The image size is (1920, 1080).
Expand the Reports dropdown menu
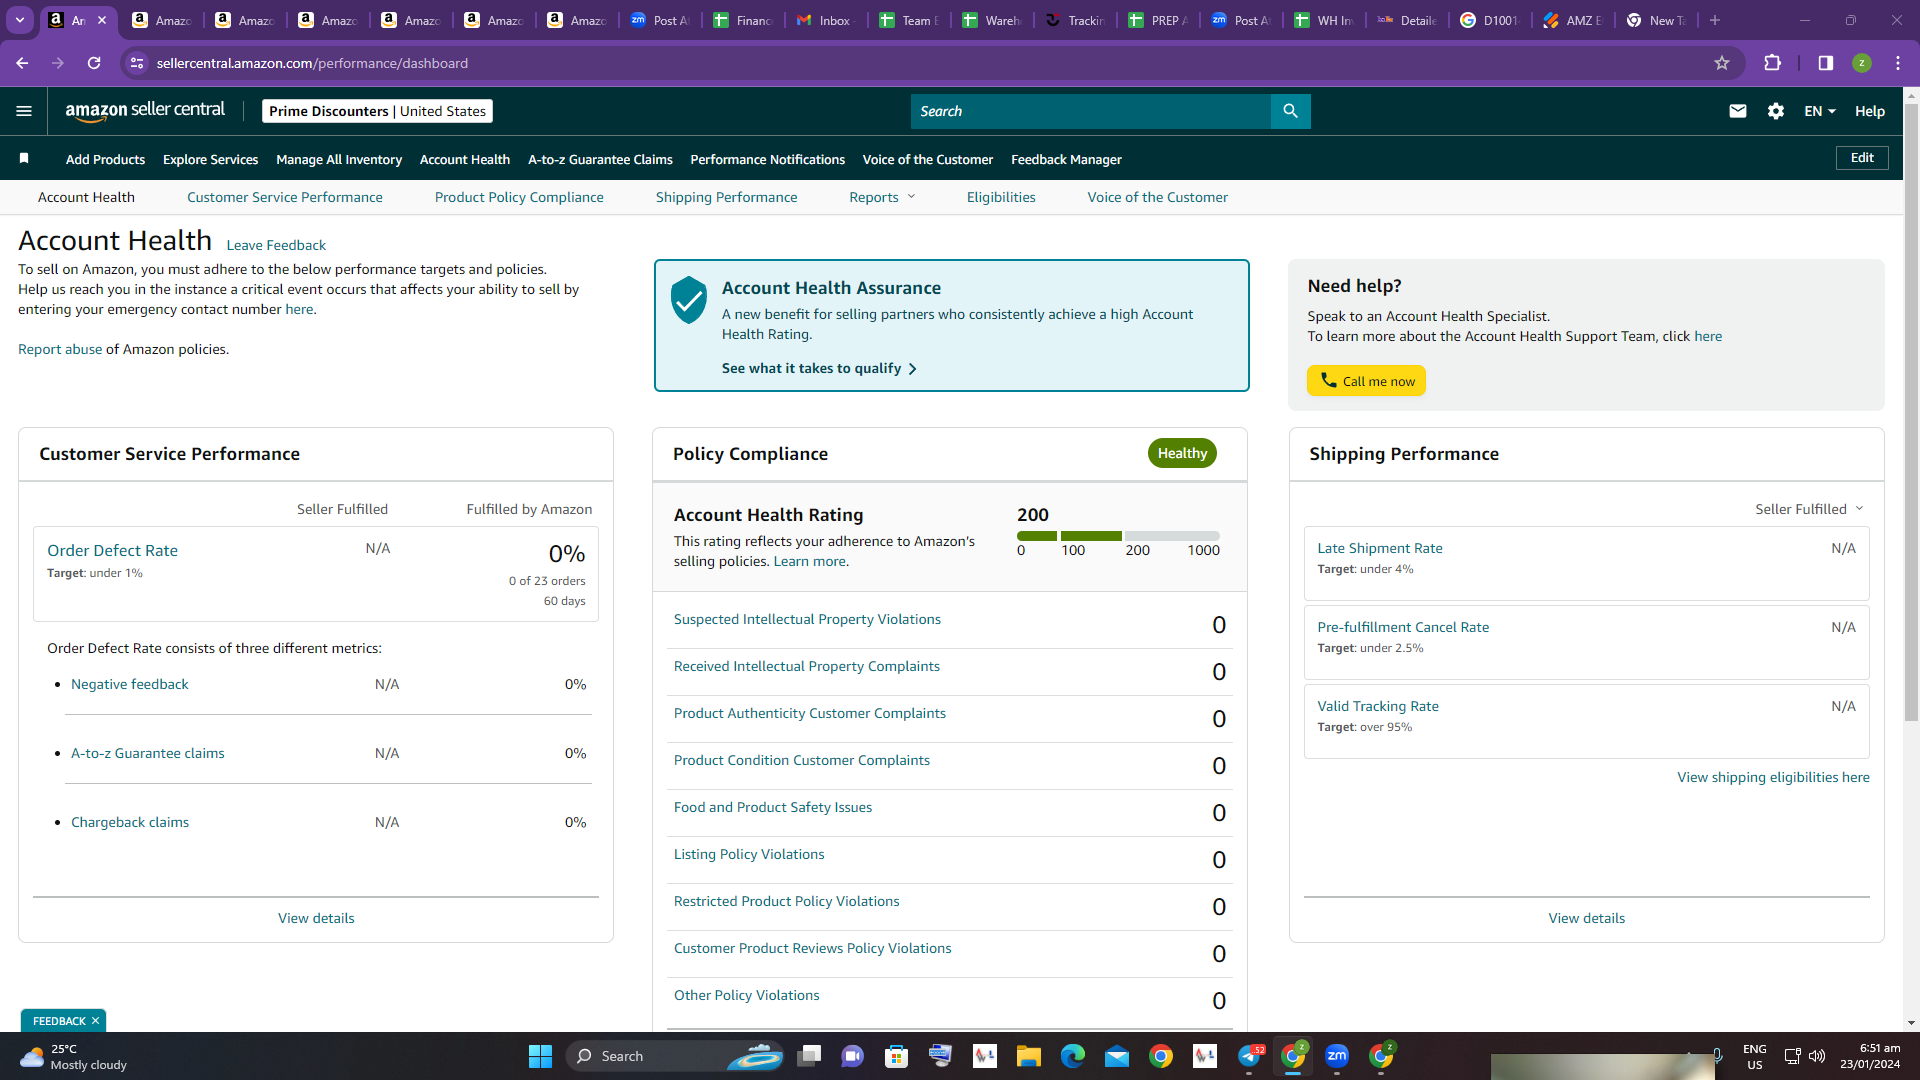pyautogui.click(x=882, y=197)
